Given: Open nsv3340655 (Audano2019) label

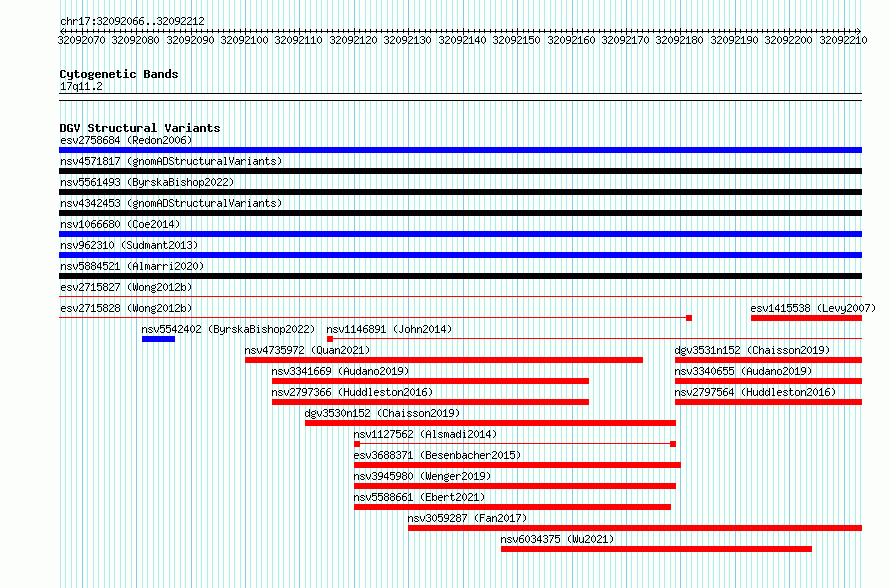Looking at the screenshot, I should (743, 371).
